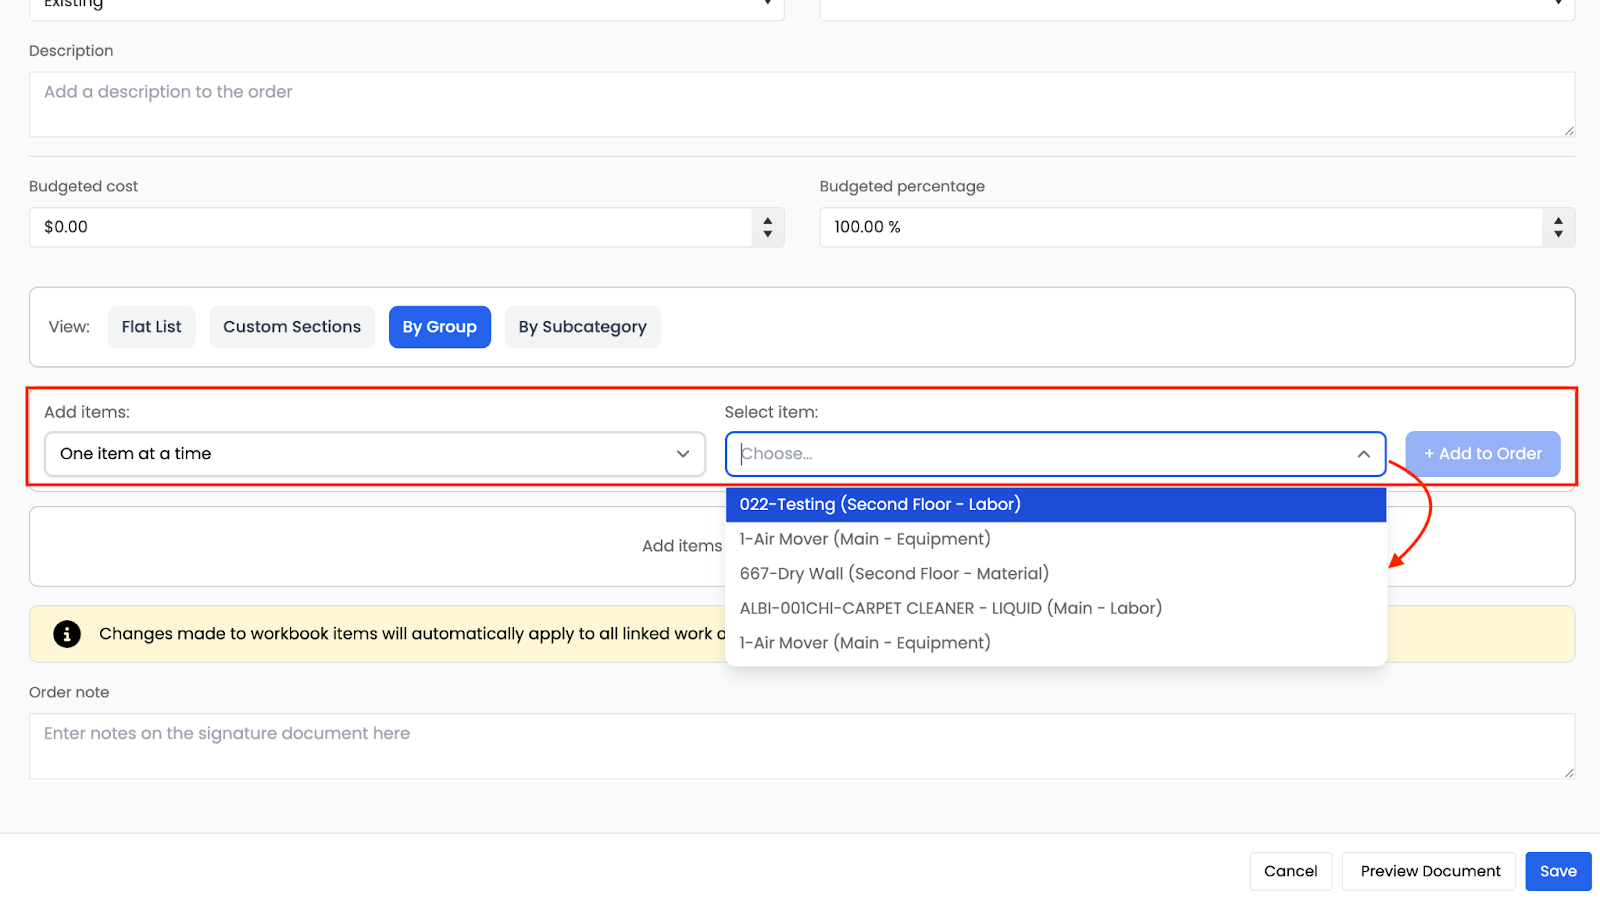The height and width of the screenshot is (909, 1600).
Task: Switch view to By Subcategory
Action: pyautogui.click(x=582, y=327)
